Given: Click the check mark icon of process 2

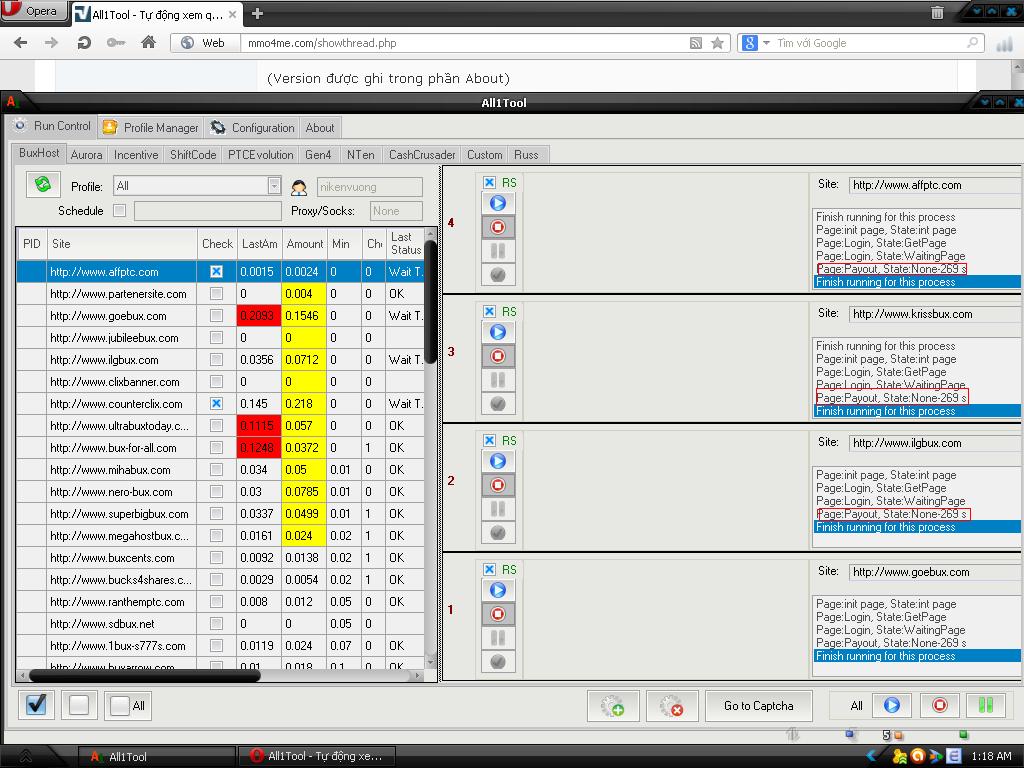Looking at the screenshot, I should 498,533.
